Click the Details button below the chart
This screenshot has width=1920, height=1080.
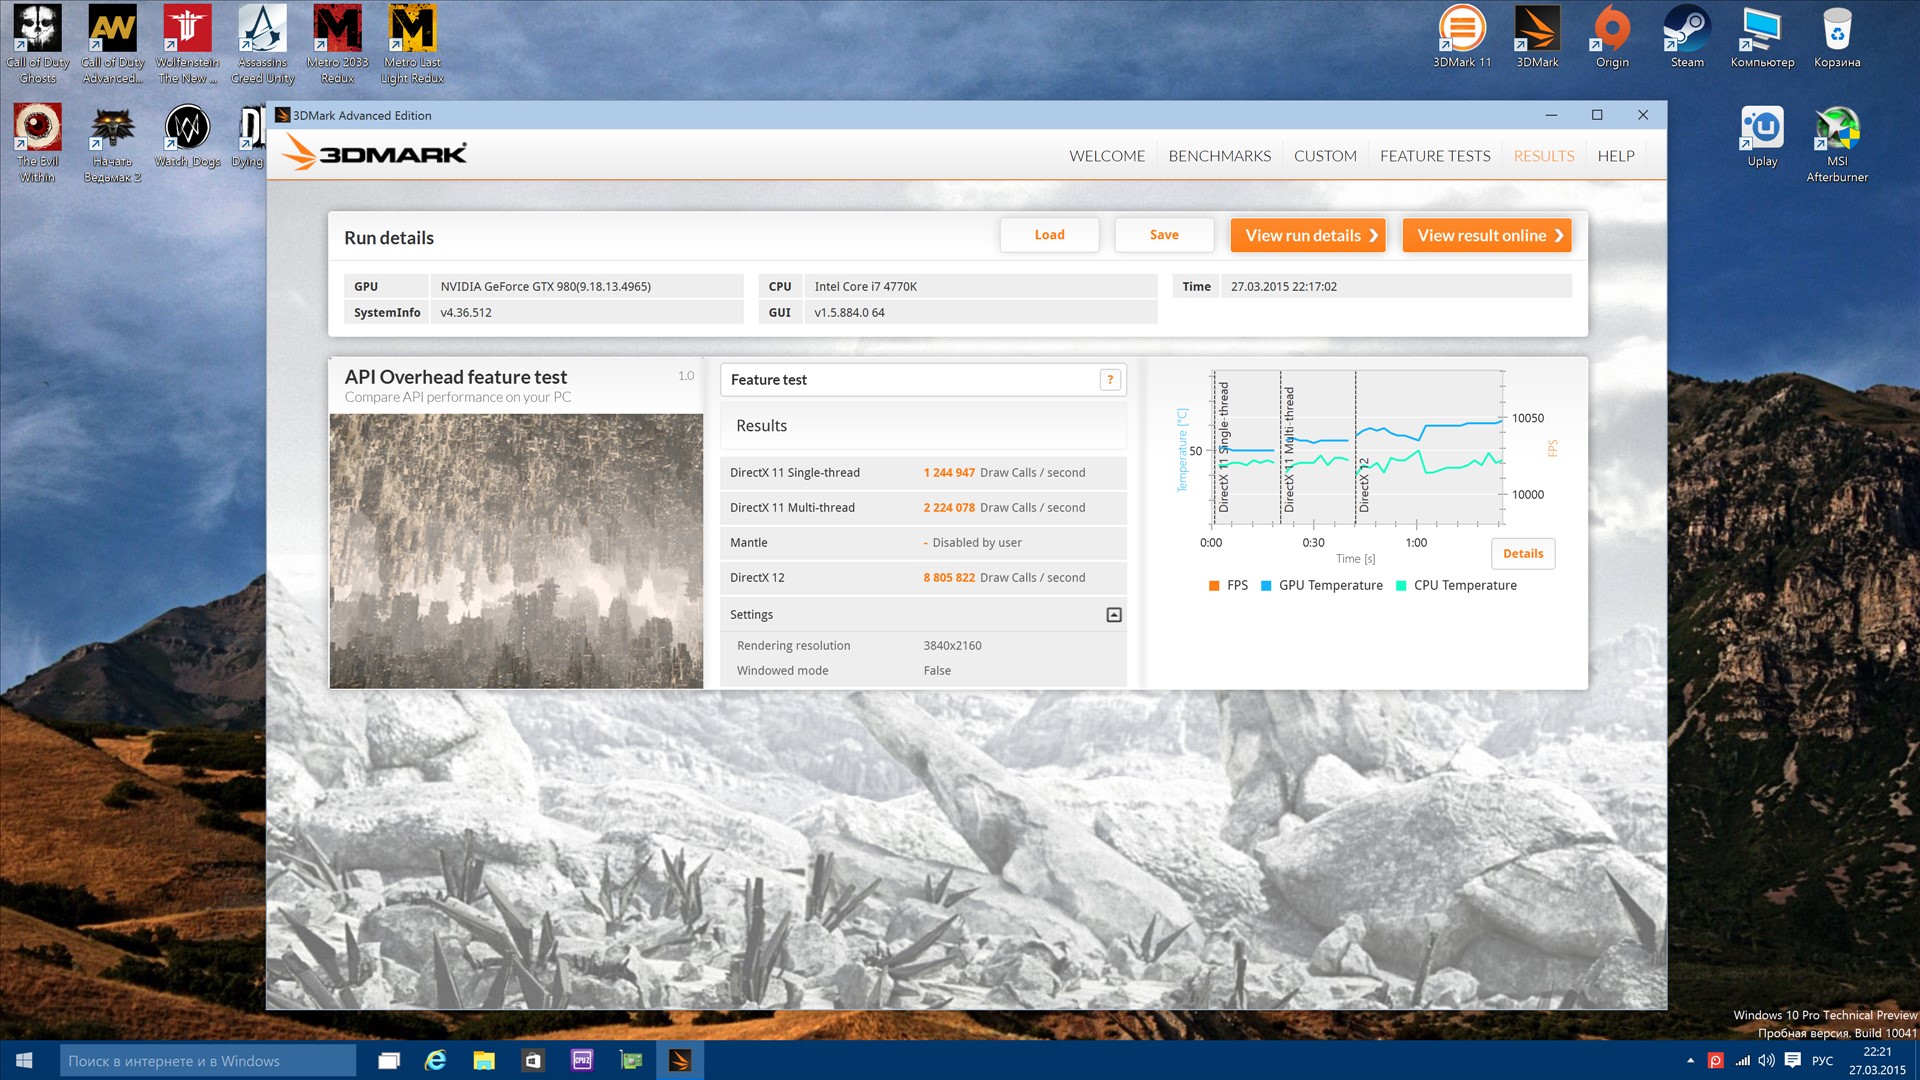point(1523,554)
